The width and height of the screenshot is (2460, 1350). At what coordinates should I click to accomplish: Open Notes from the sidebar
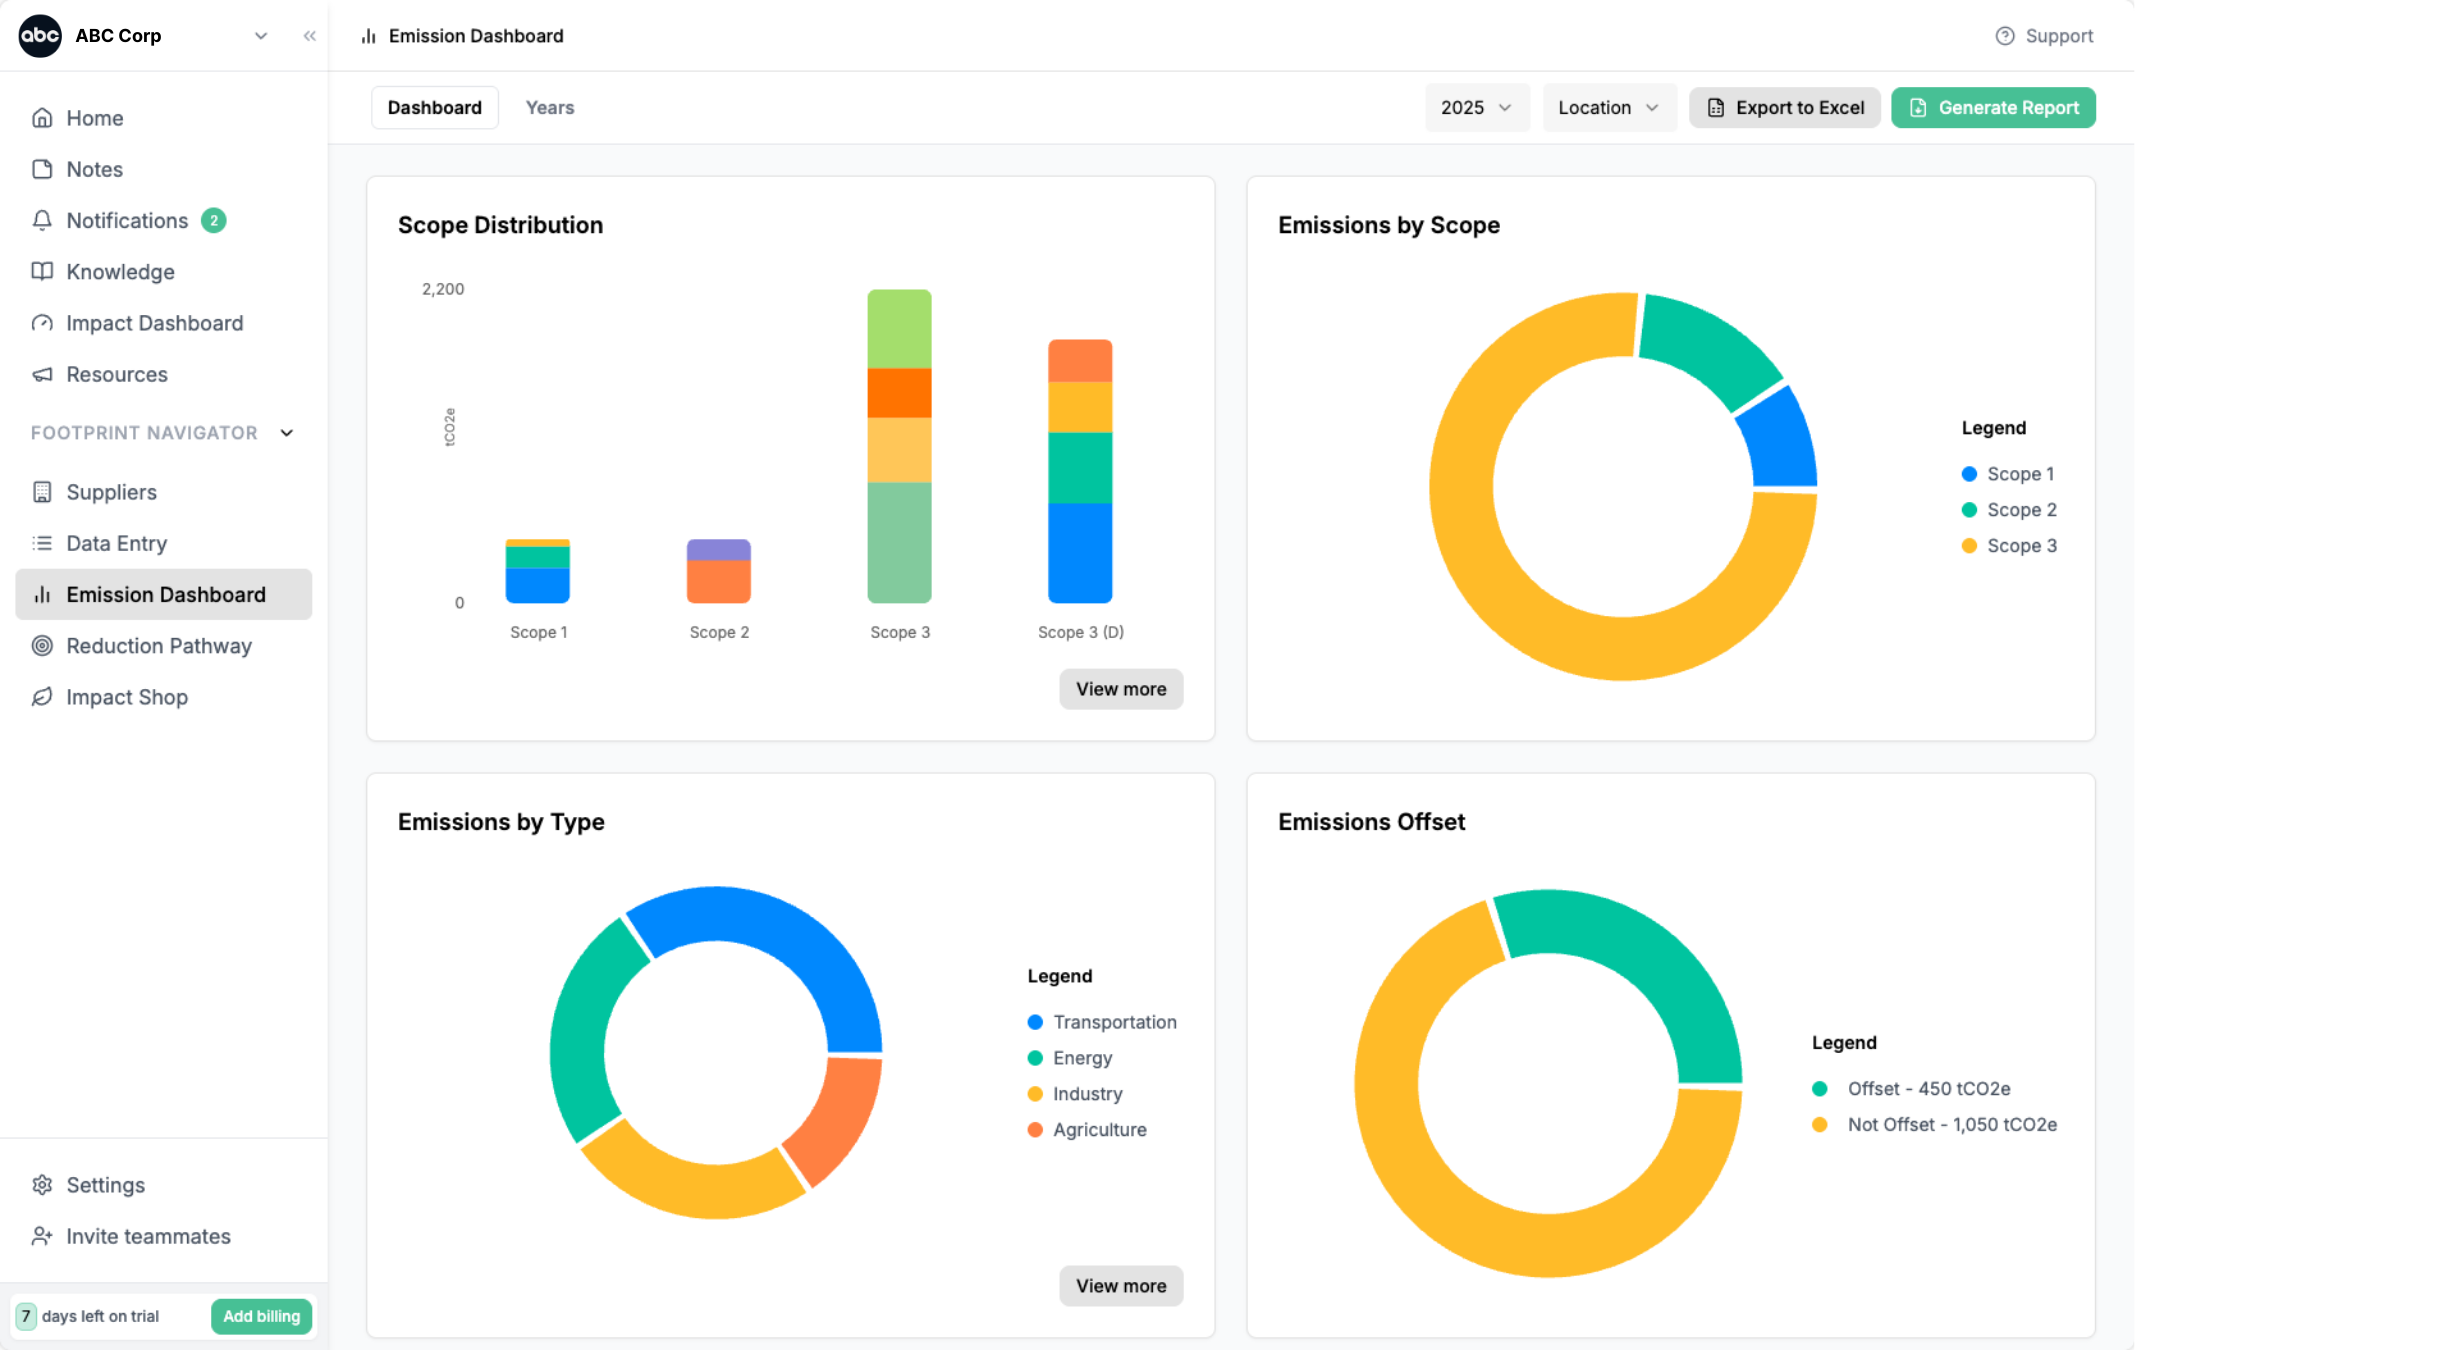click(x=164, y=169)
